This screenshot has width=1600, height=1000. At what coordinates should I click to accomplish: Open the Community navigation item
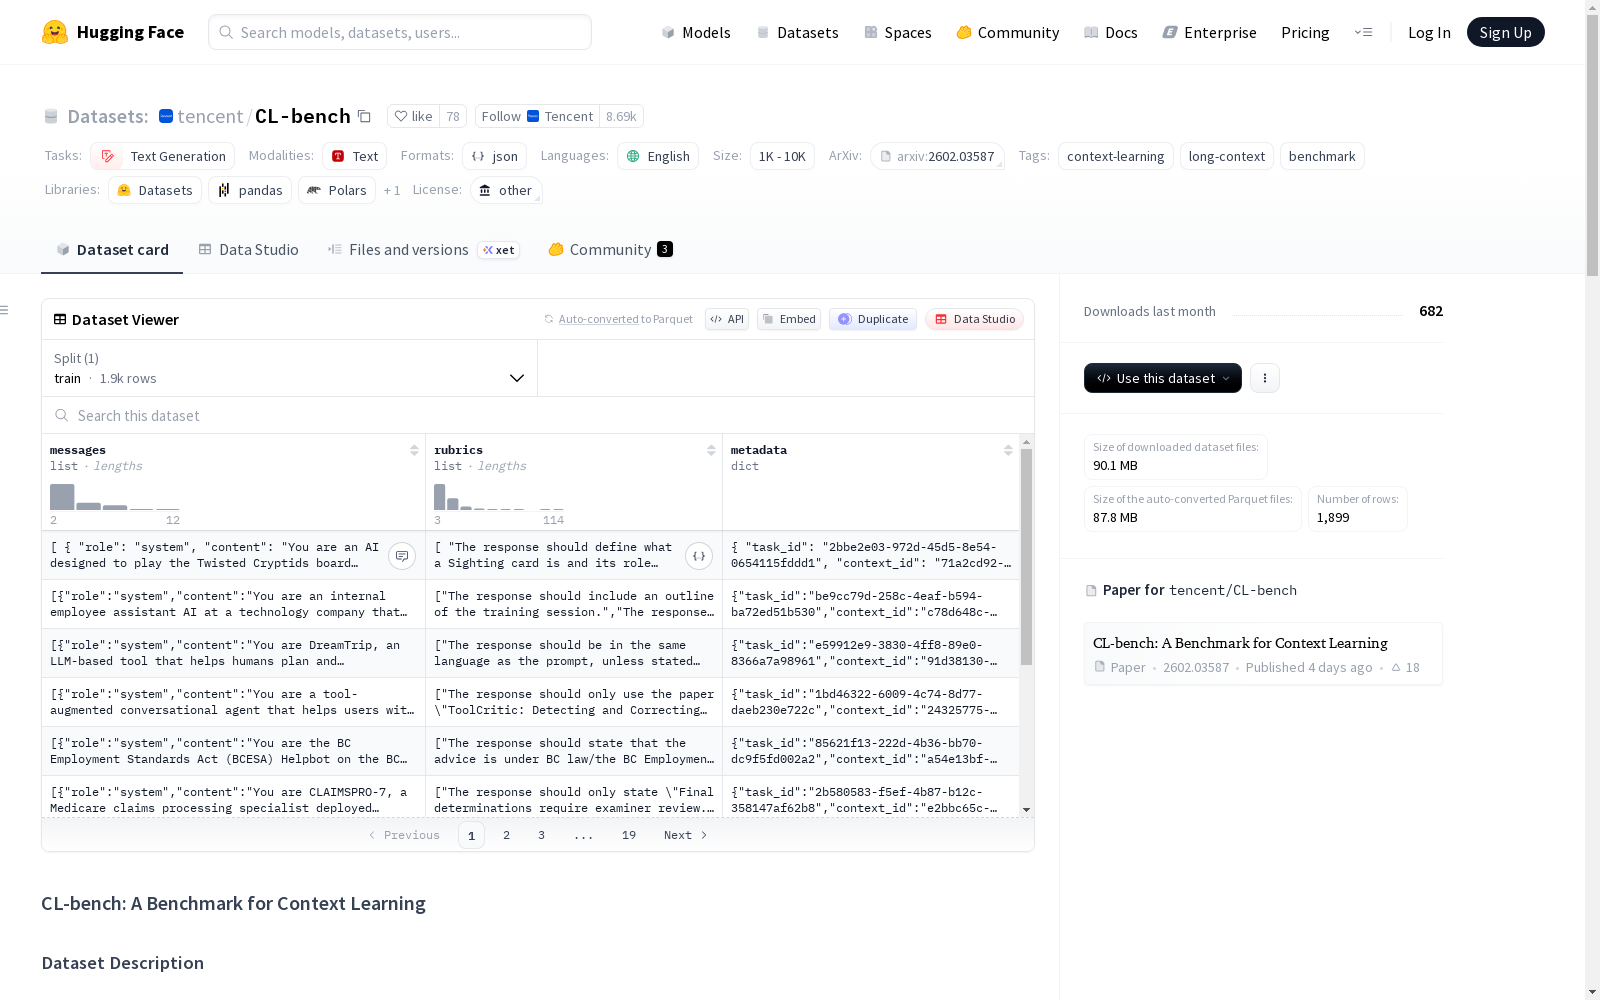click(x=1008, y=32)
